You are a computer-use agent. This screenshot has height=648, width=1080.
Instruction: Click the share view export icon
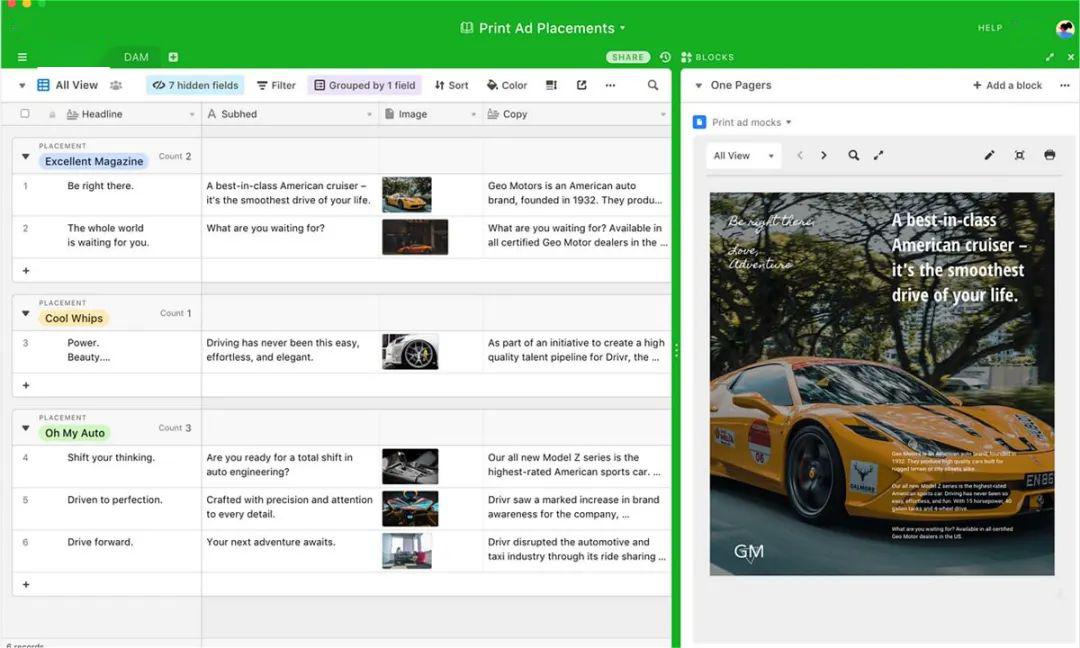click(581, 86)
